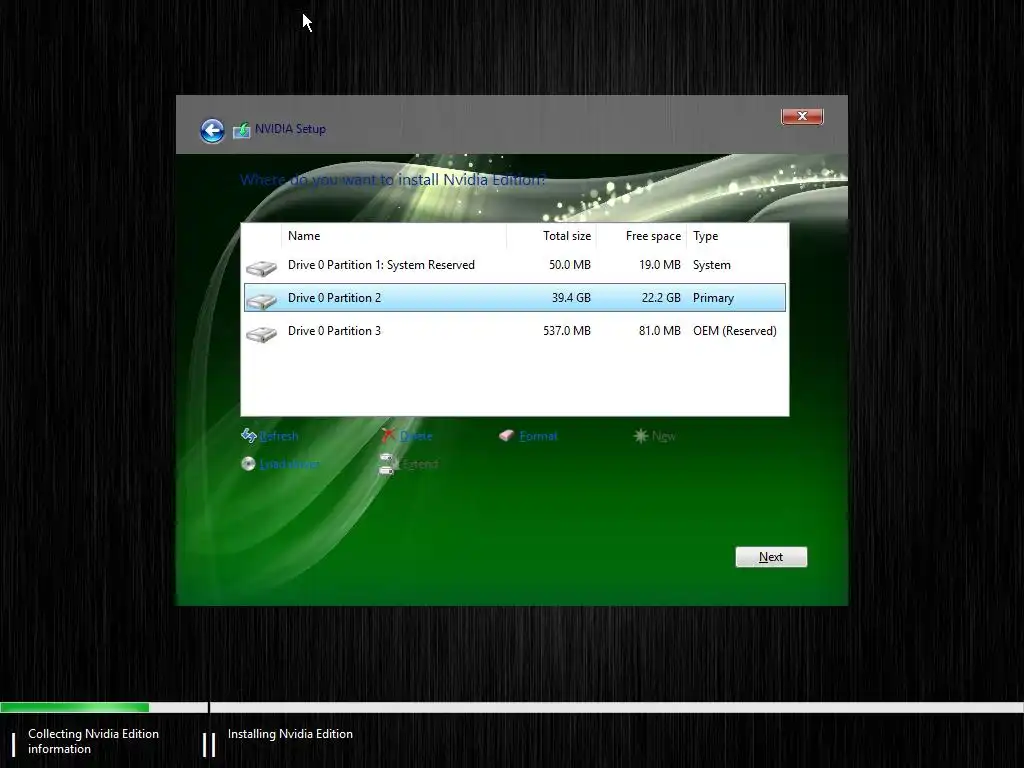
Task: Click Where do you want to install heading
Action: tap(392, 180)
